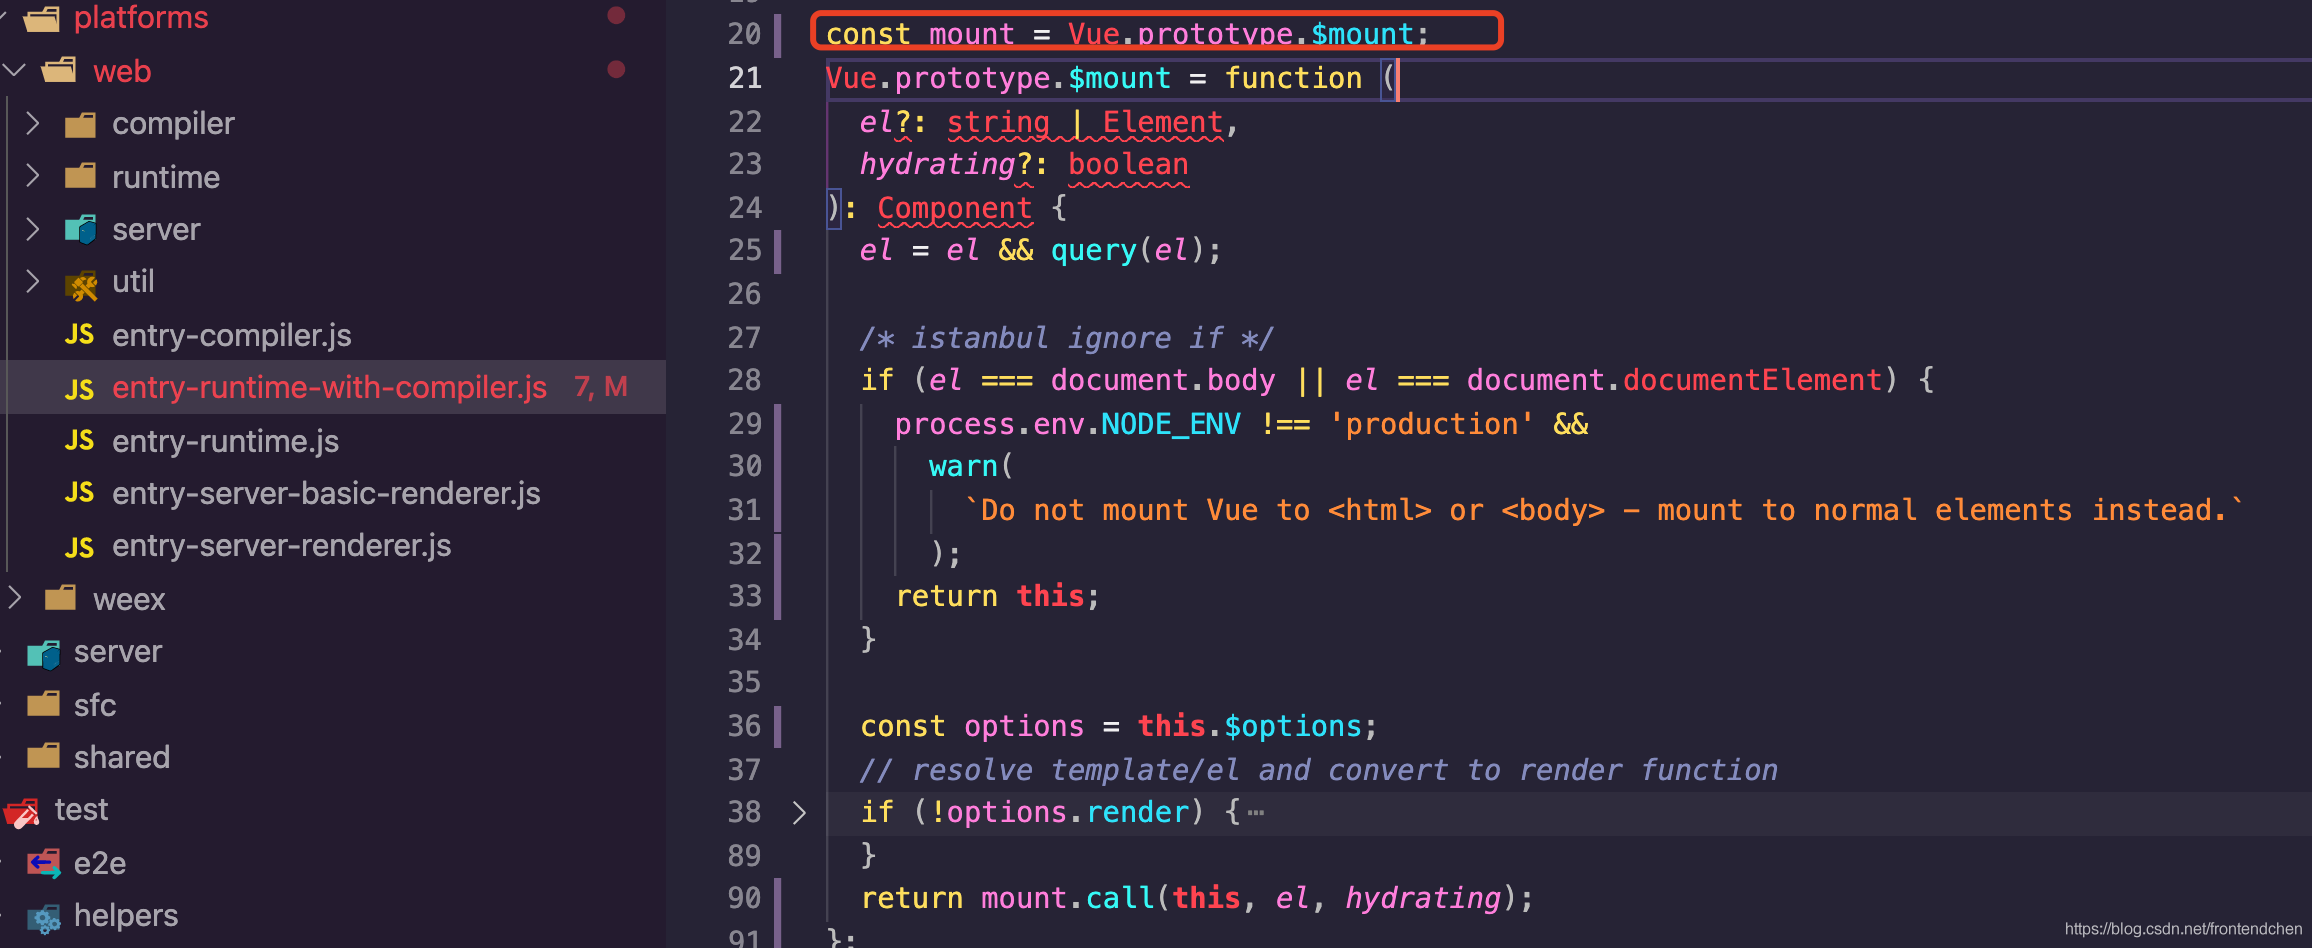Click line number 90 in gutter
The width and height of the screenshot is (2312, 948).
click(x=744, y=898)
